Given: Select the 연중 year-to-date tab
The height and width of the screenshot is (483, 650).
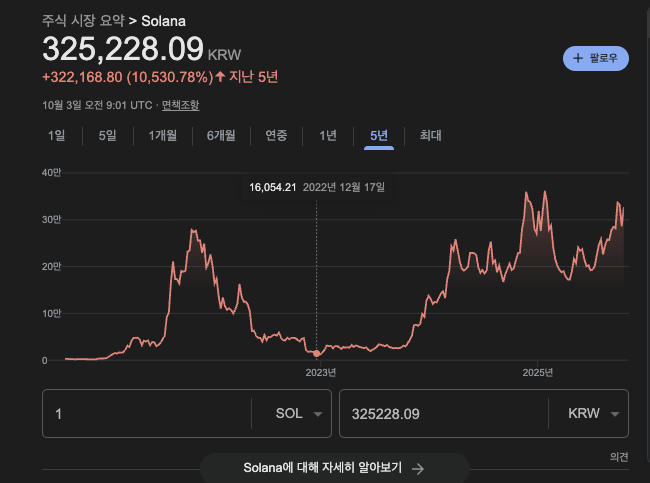Looking at the screenshot, I should point(277,136).
